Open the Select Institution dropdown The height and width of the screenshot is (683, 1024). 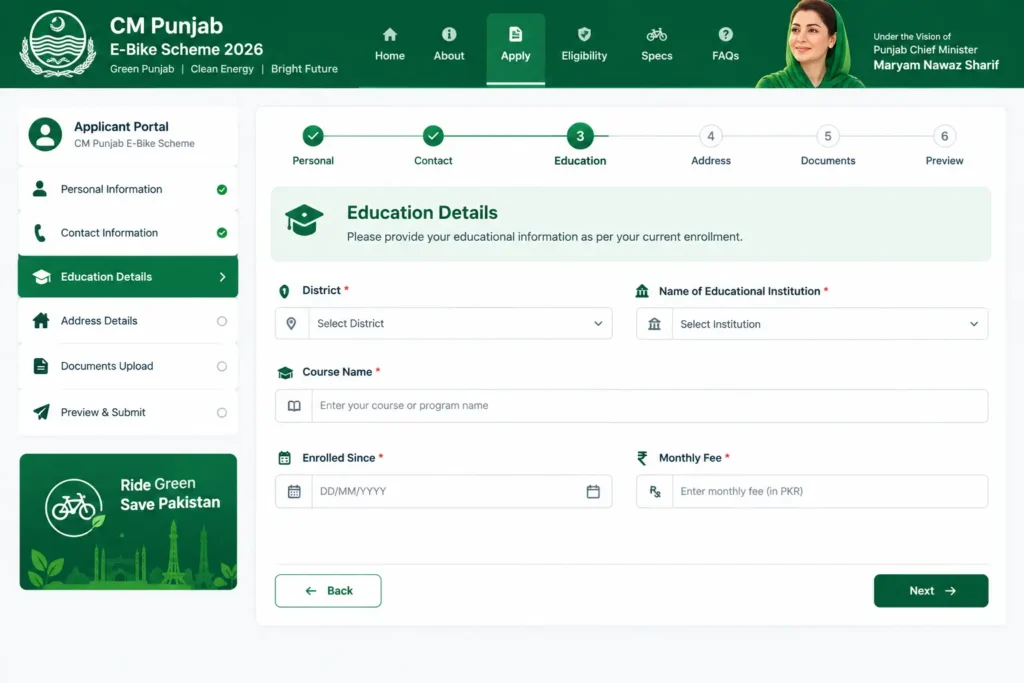(x=812, y=324)
